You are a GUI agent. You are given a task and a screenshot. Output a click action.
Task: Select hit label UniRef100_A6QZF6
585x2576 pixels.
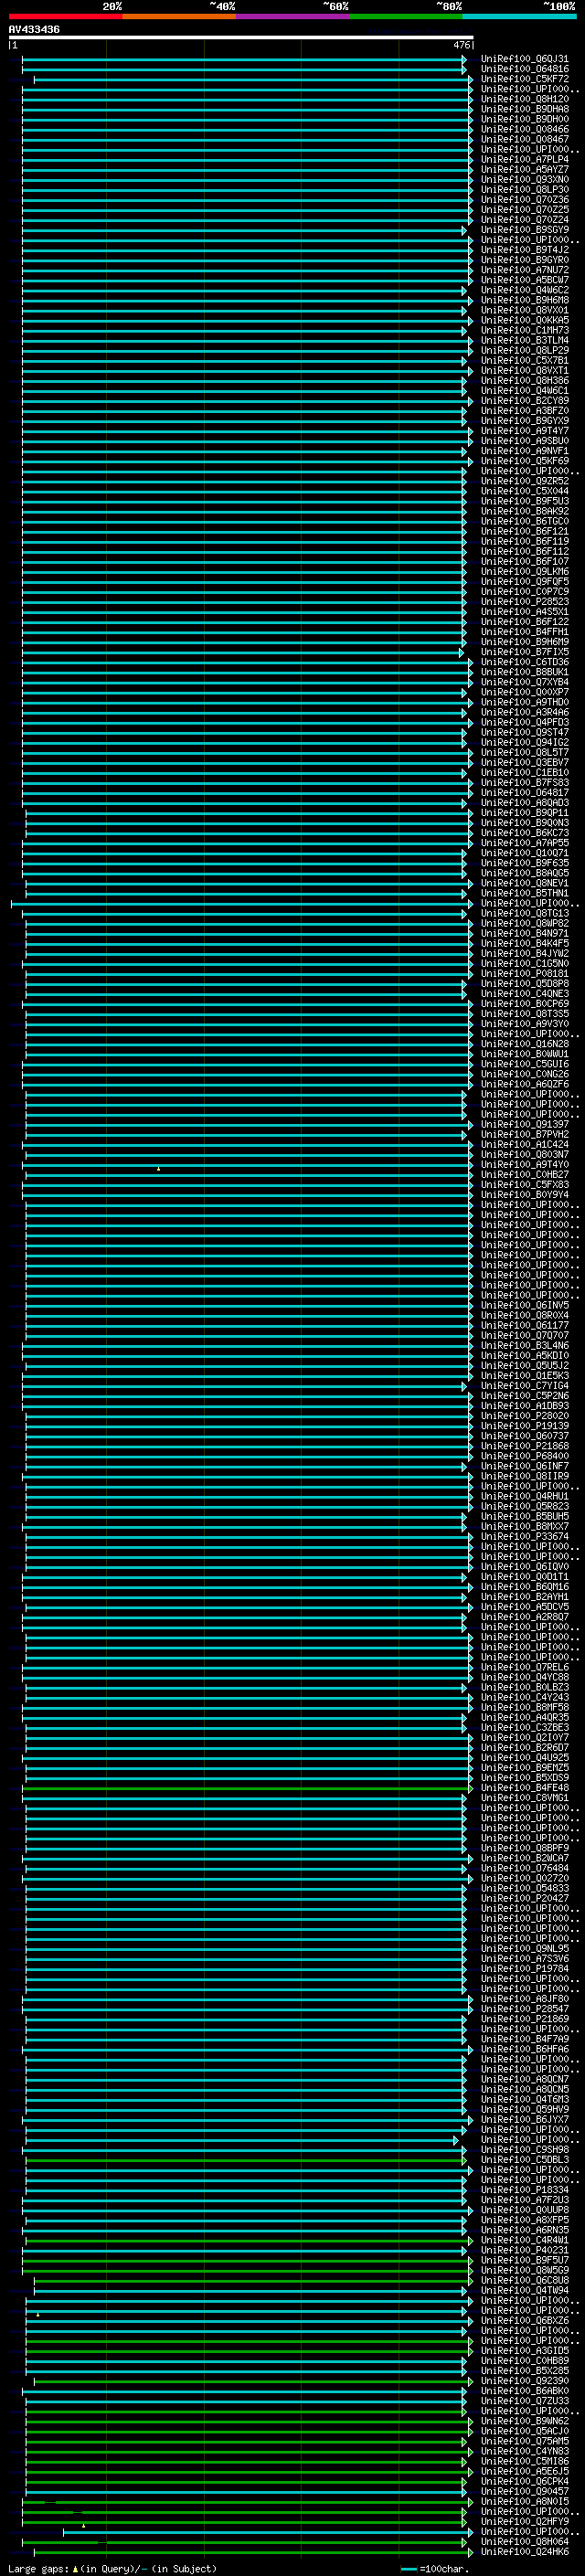(525, 1084)
